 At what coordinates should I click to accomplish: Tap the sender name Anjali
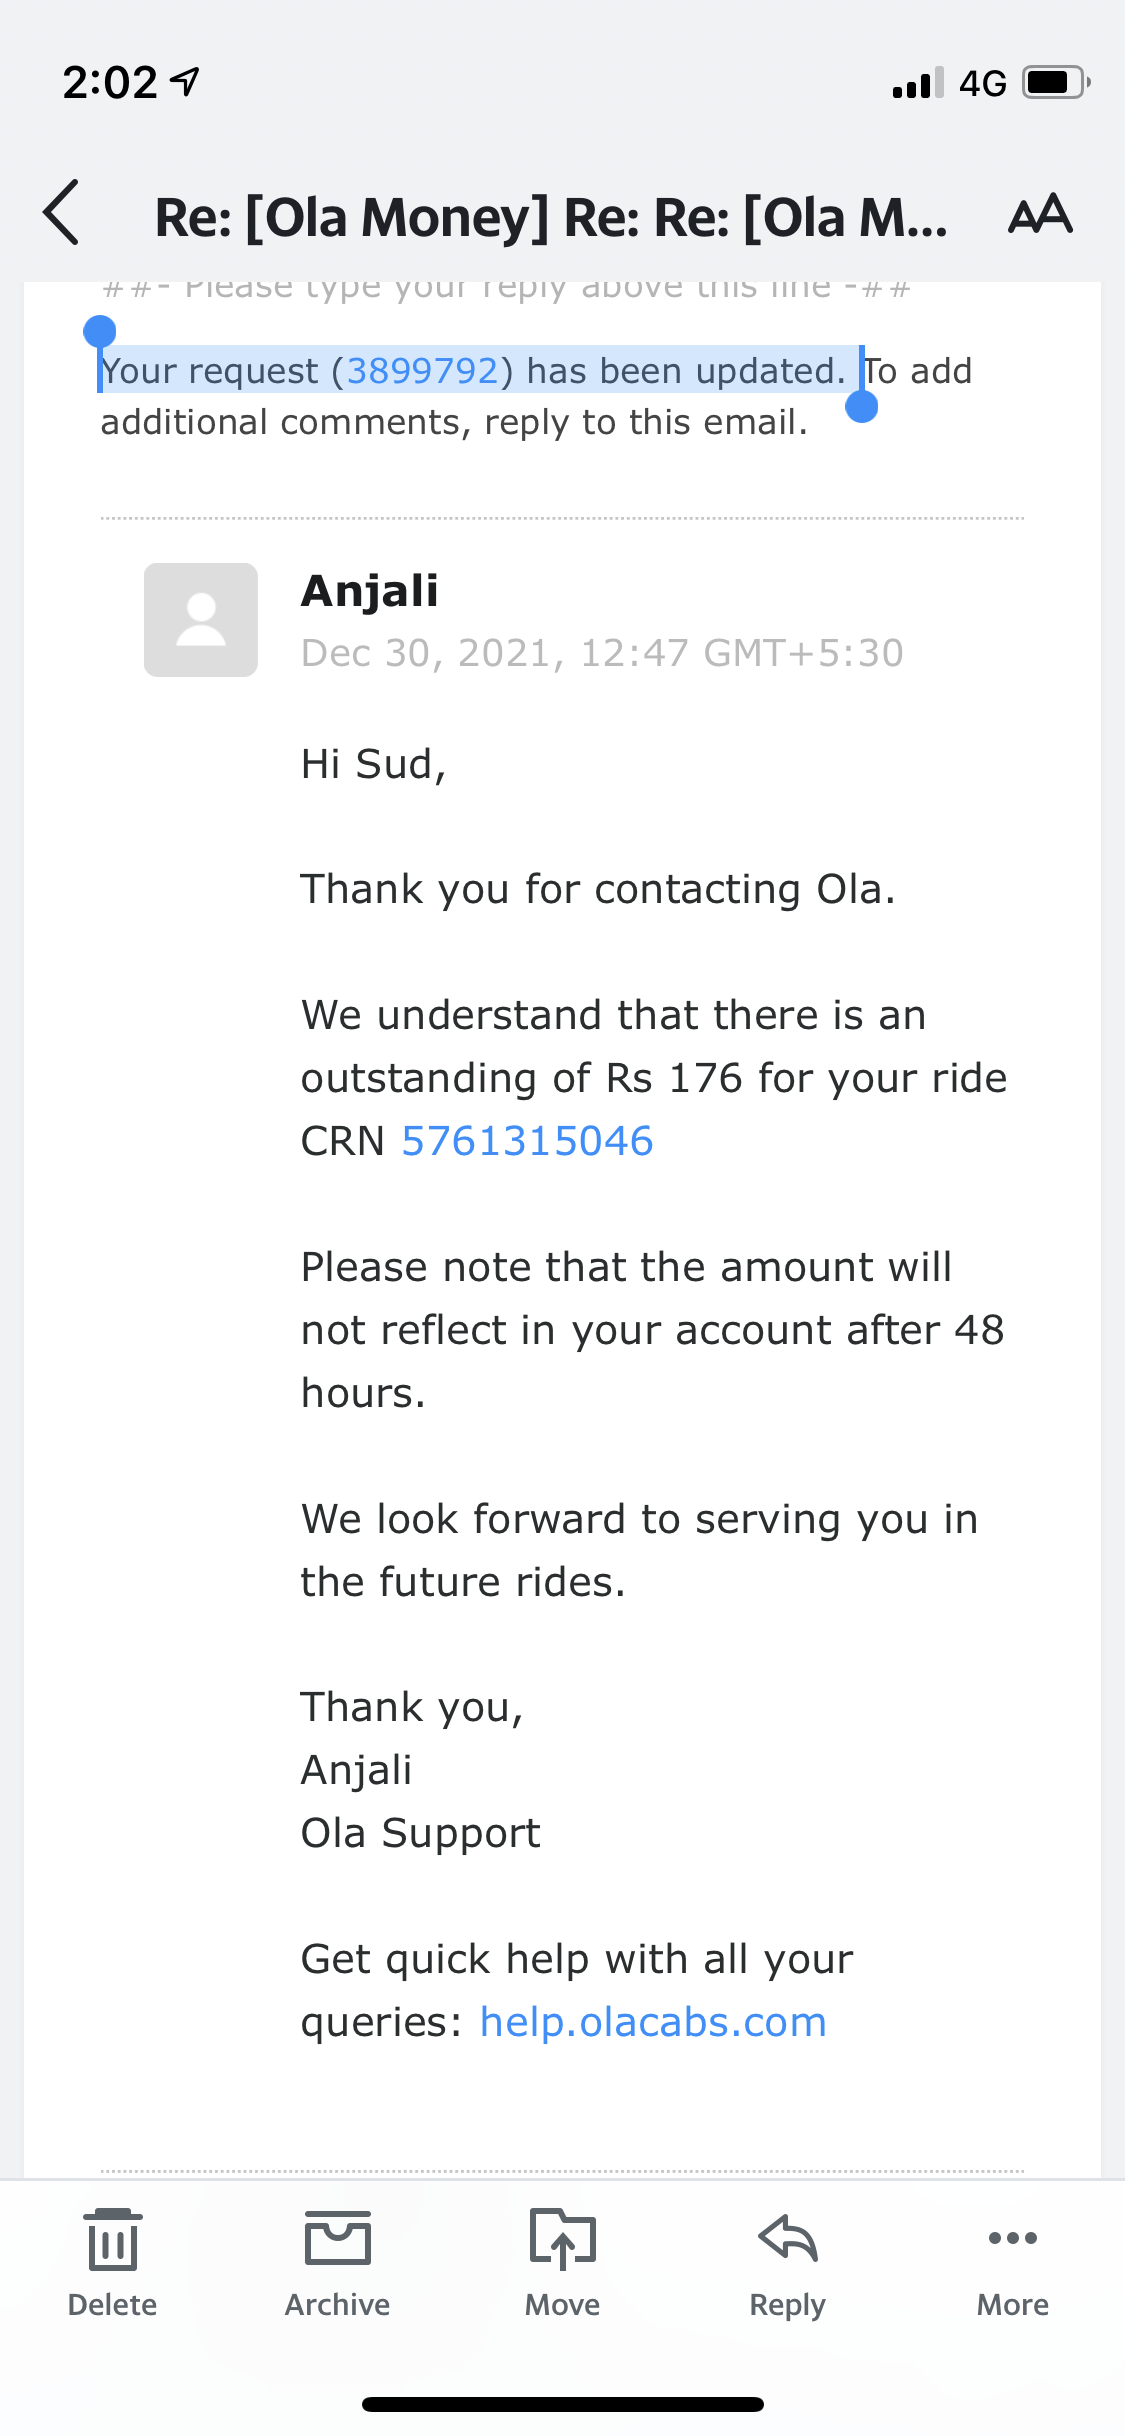click(370, 591)
